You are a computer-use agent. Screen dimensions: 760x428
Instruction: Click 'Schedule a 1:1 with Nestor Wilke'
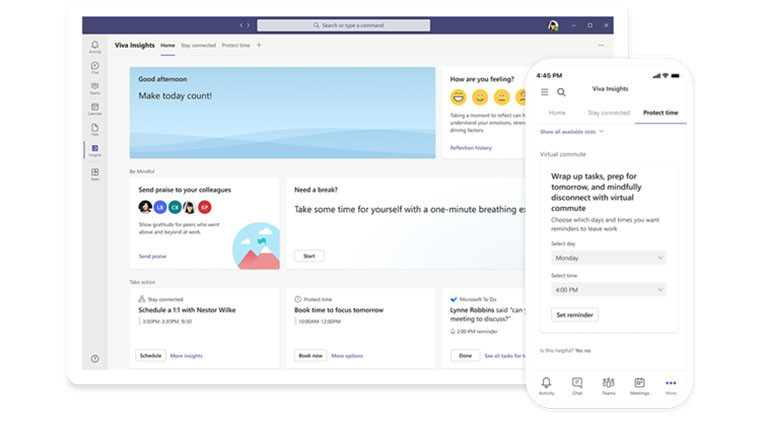187,310
